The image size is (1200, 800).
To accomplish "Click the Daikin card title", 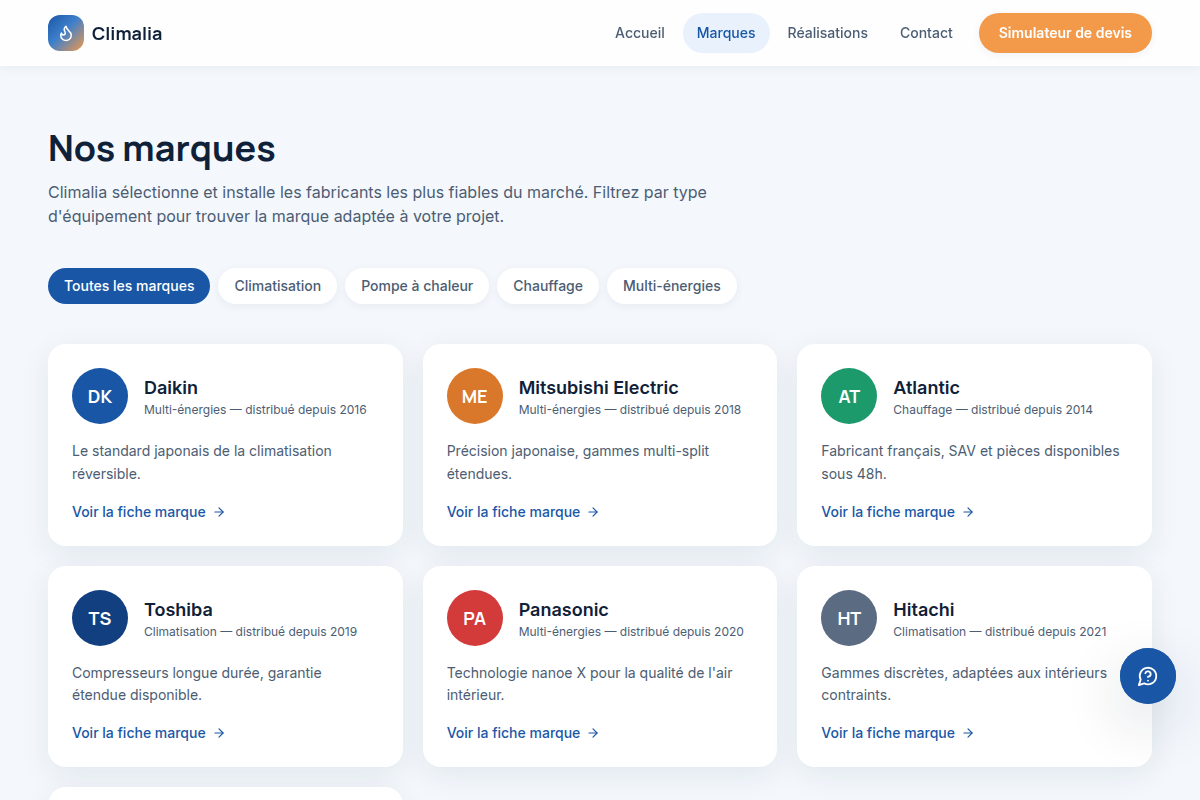I will [x=171, y=388].
